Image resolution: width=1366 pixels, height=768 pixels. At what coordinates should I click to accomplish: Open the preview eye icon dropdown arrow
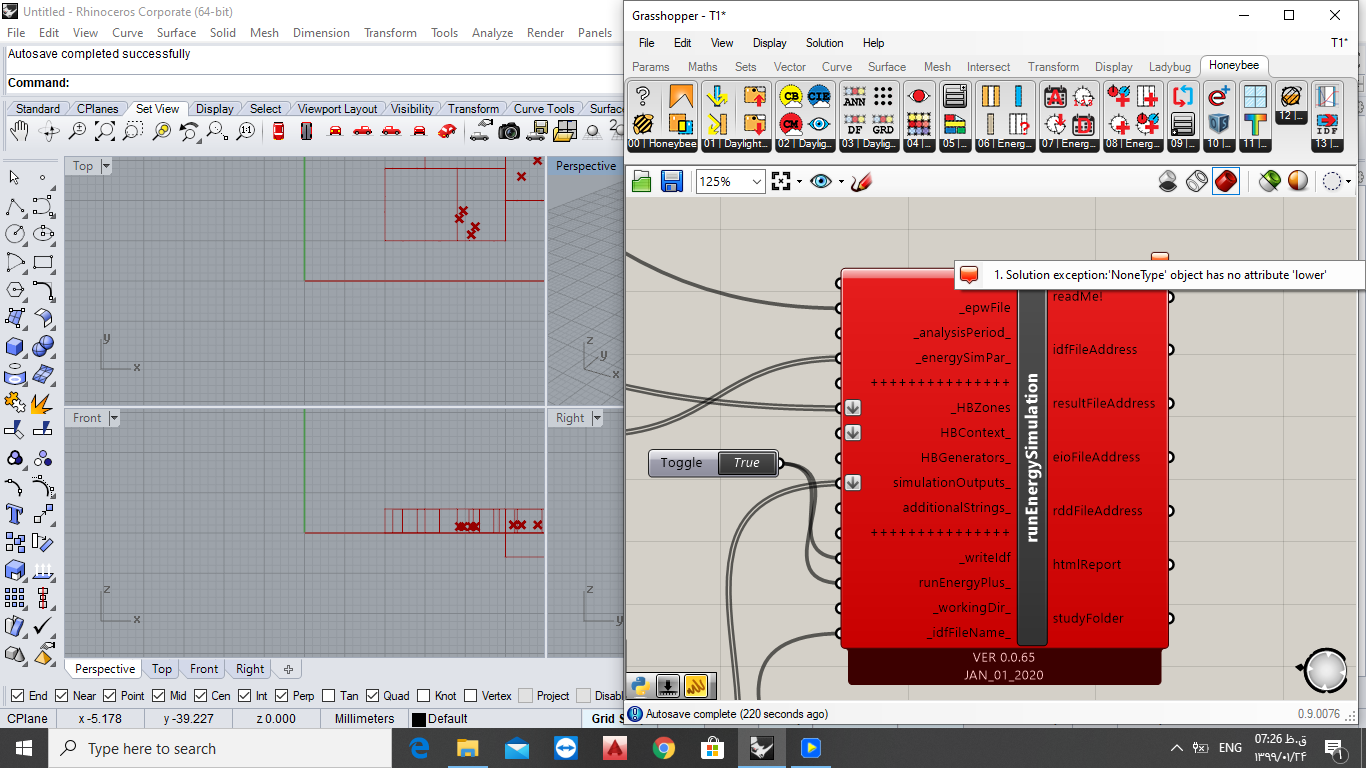(841, 181)
